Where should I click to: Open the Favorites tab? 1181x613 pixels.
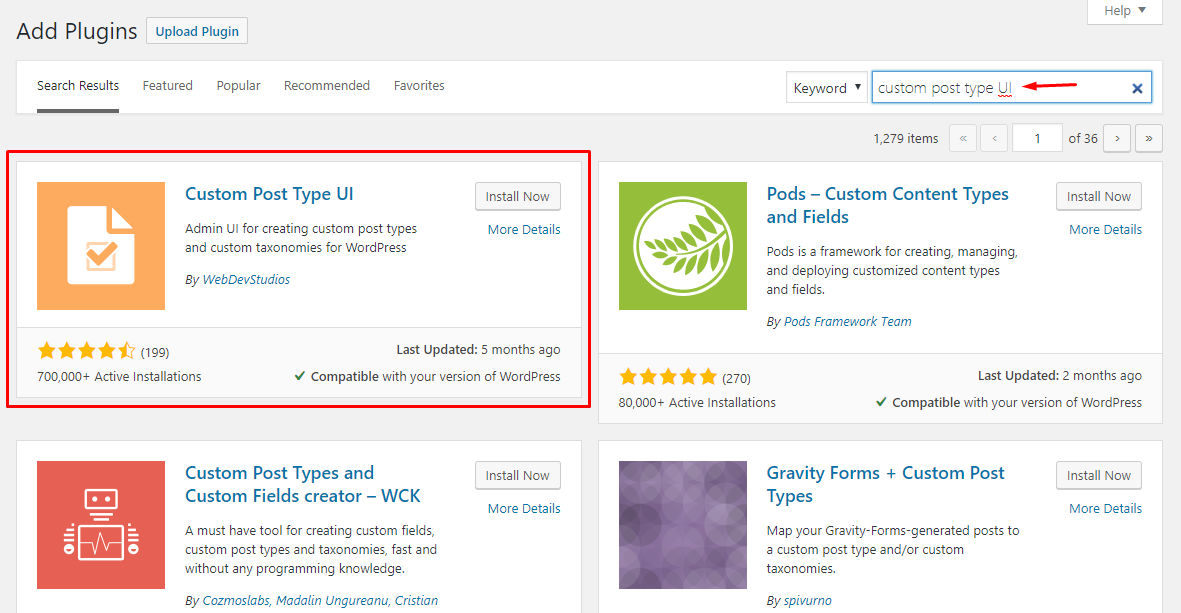419,85
